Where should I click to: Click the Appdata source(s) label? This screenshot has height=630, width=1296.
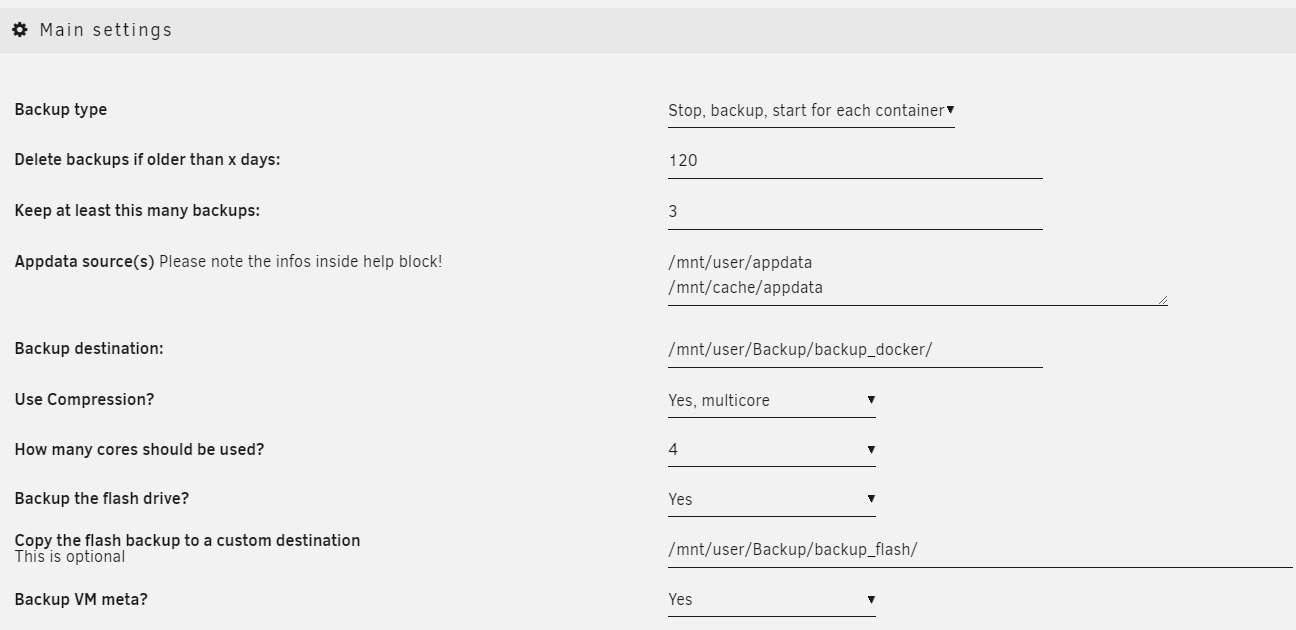84,262
